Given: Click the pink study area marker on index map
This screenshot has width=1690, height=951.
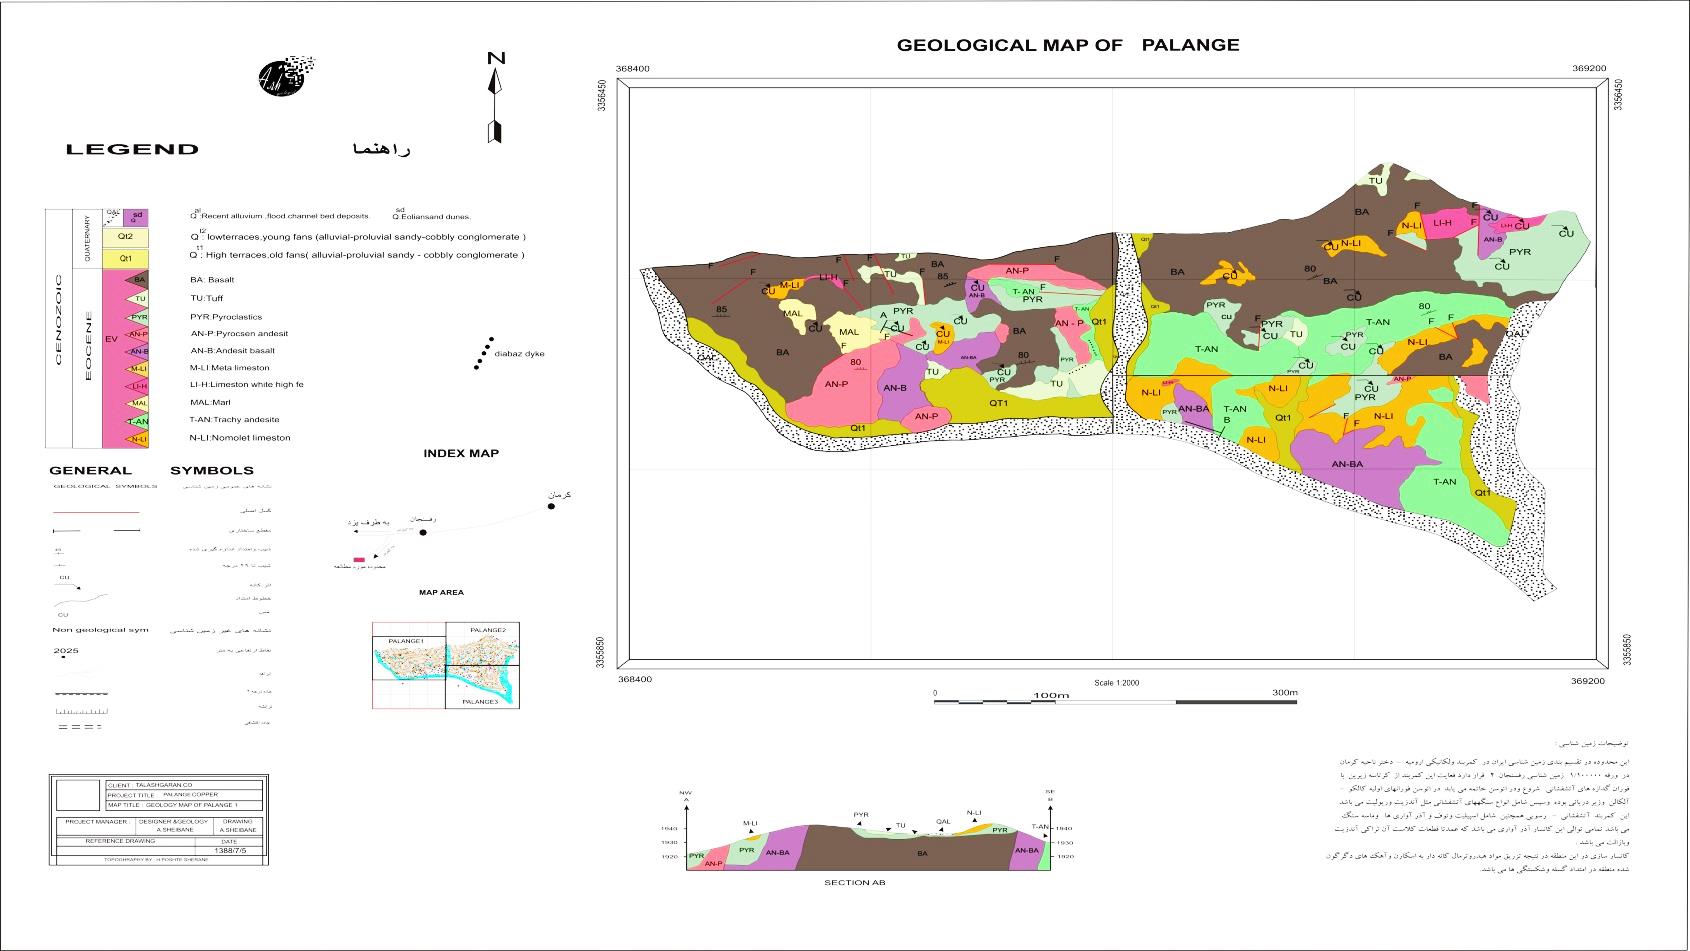Looking at the screenshot, I should click(x=358, y=559).
